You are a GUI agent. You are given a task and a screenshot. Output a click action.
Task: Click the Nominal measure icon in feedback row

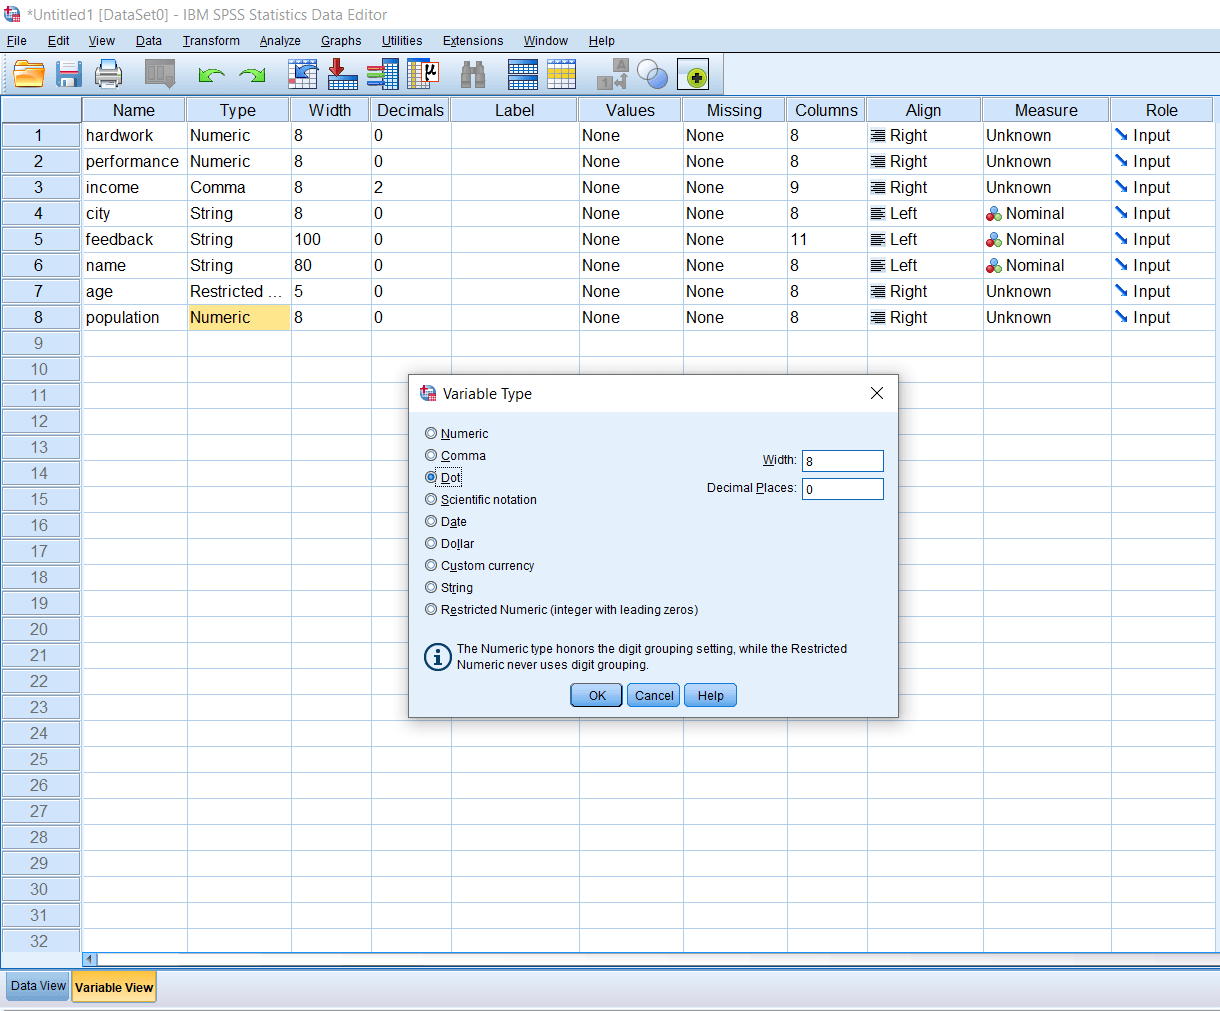[994, 240]
